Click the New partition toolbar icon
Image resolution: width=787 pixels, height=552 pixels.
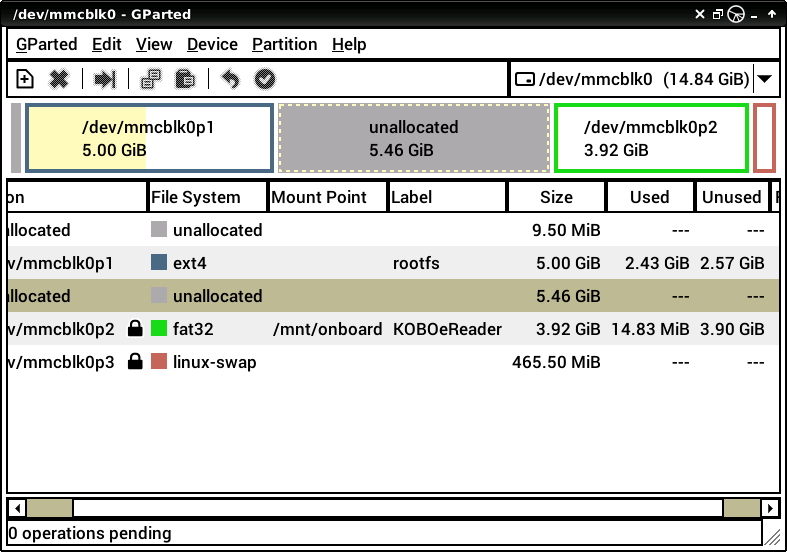coord(25,79)
